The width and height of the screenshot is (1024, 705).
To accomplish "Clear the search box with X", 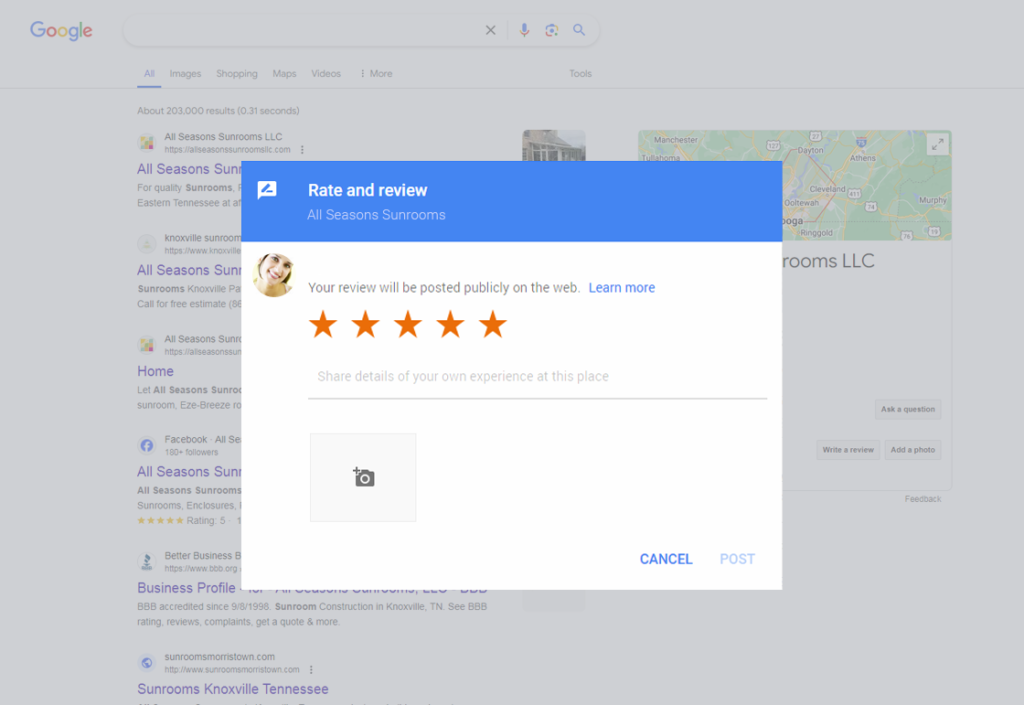I will tap(490, 30).
